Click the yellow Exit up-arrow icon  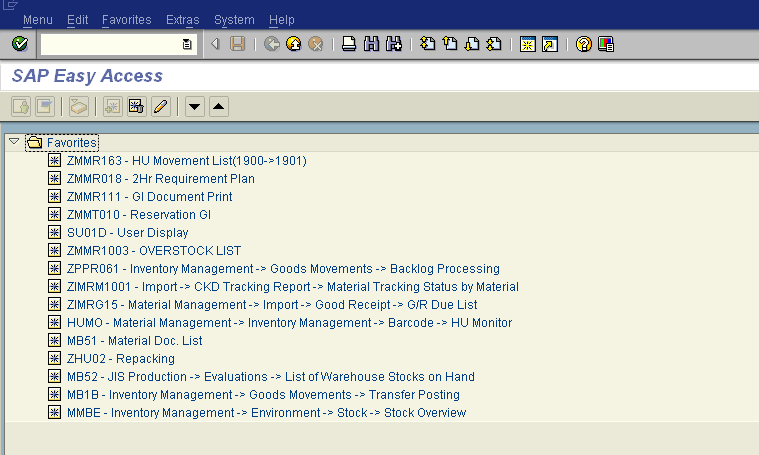(x=294, y=44)
